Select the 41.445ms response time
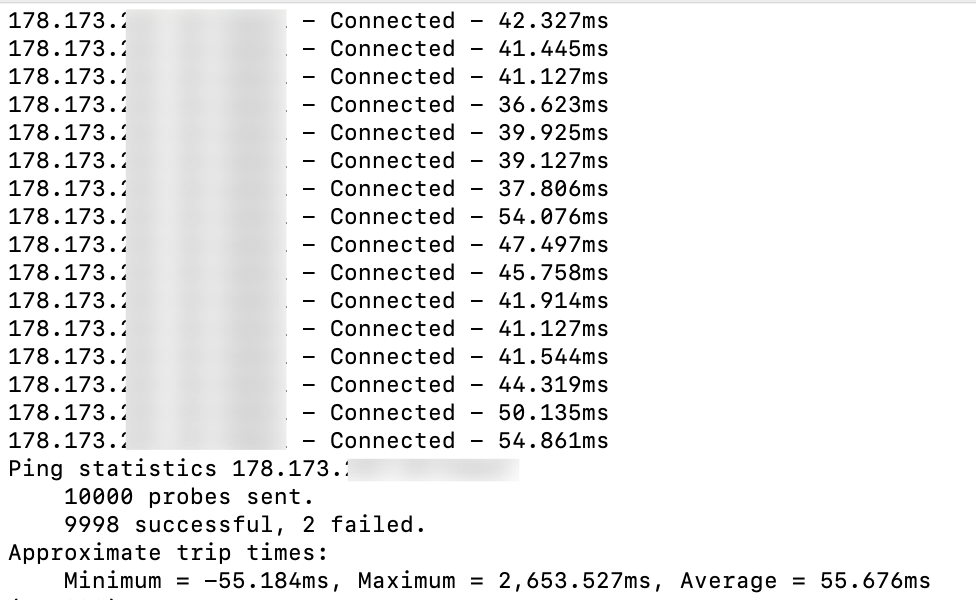This screenshot has height=600, width=976. tap(553, 48)
